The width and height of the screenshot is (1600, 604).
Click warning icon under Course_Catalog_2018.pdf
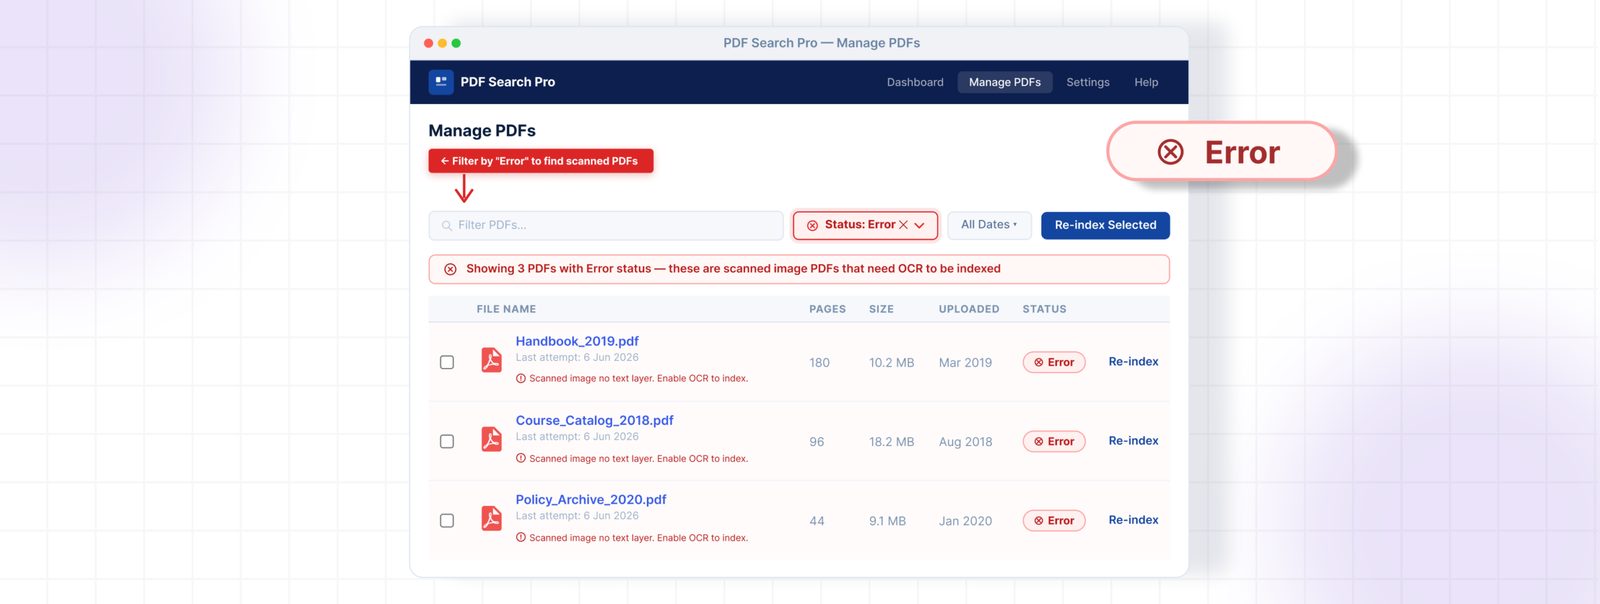point(521,459)
